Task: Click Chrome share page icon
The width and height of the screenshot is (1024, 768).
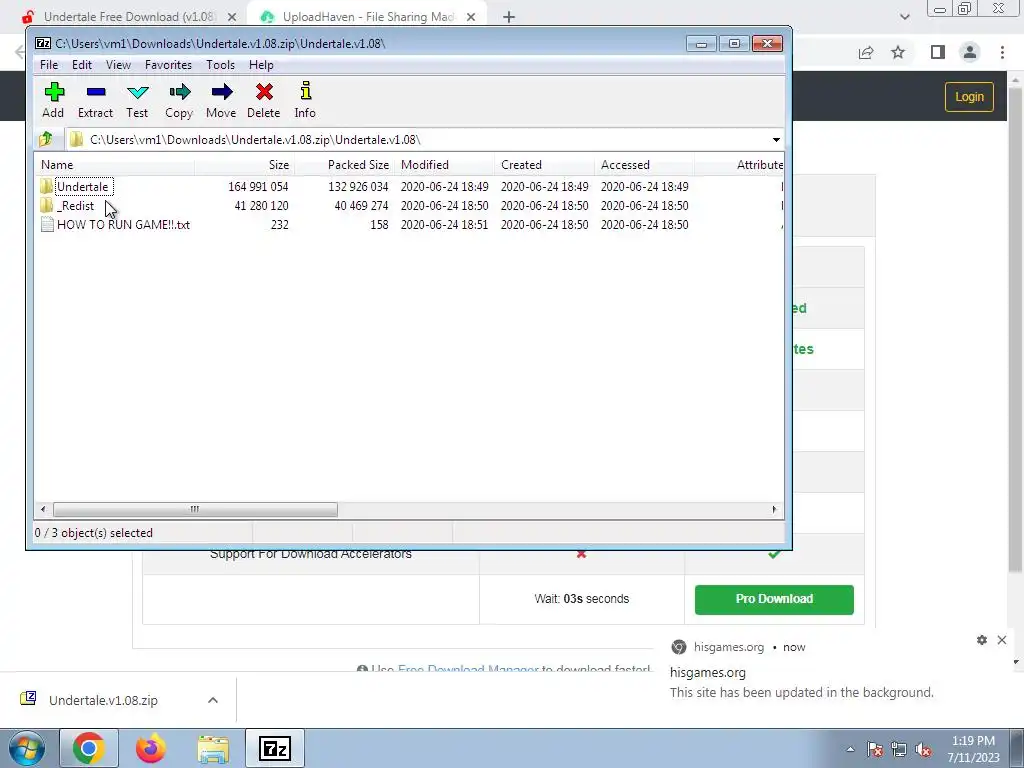Action: pos(866,52)
